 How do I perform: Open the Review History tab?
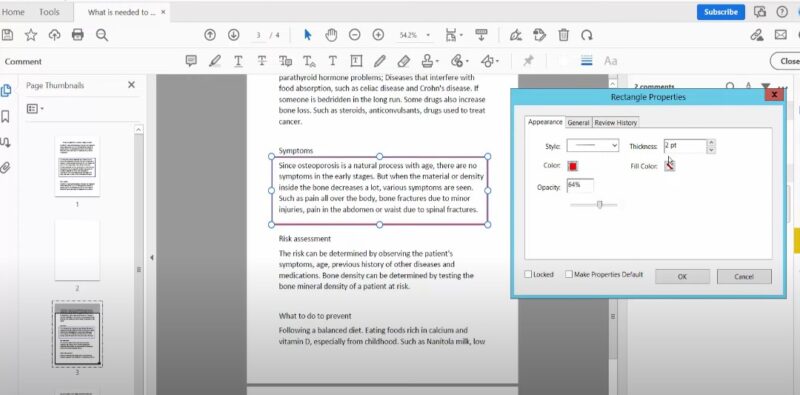(615, 123)
